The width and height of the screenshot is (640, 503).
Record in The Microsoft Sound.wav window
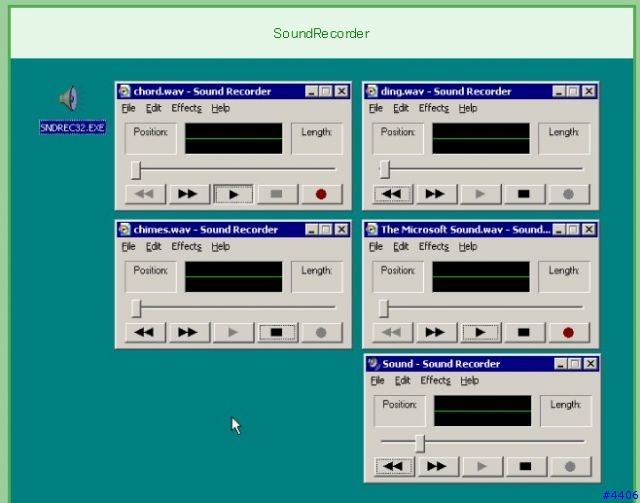pos(569,332)
